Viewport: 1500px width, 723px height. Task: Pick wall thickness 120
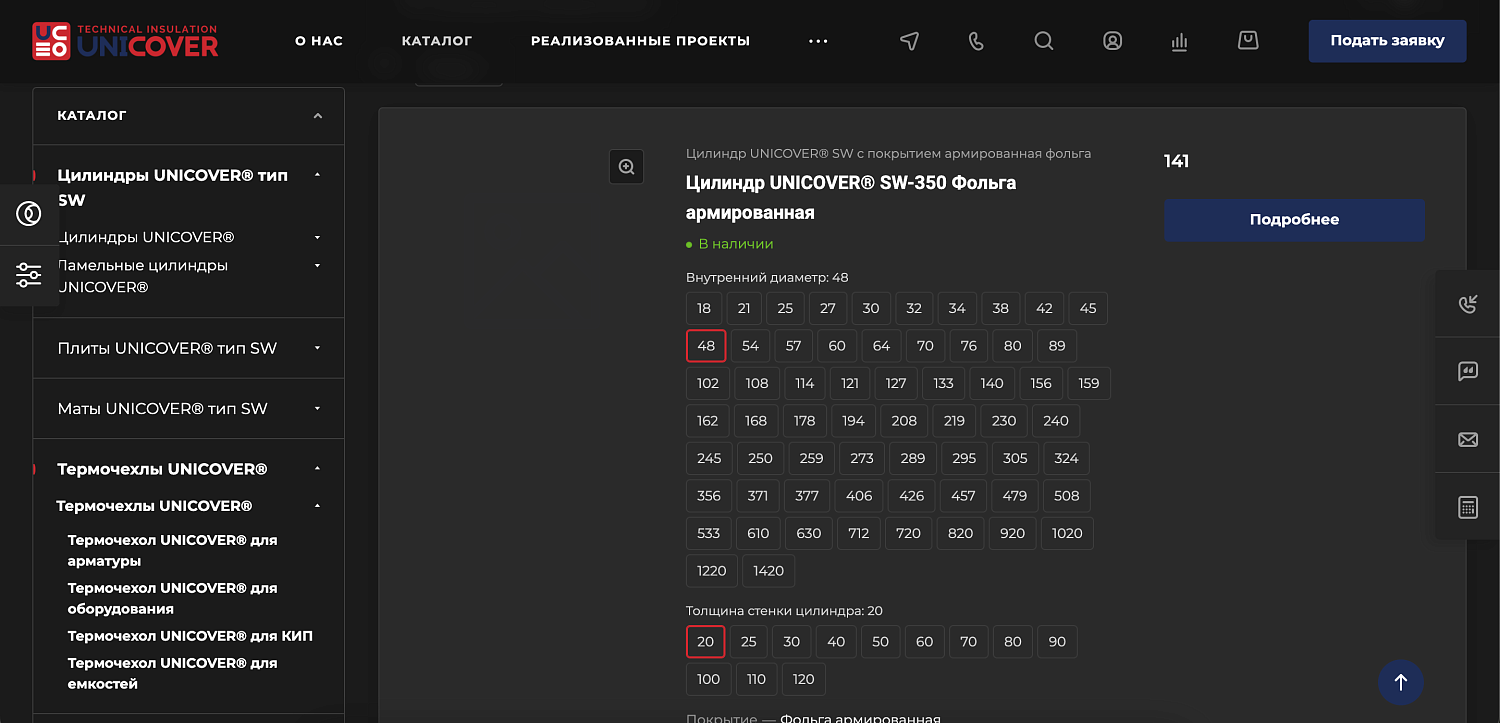click(804, 679)
